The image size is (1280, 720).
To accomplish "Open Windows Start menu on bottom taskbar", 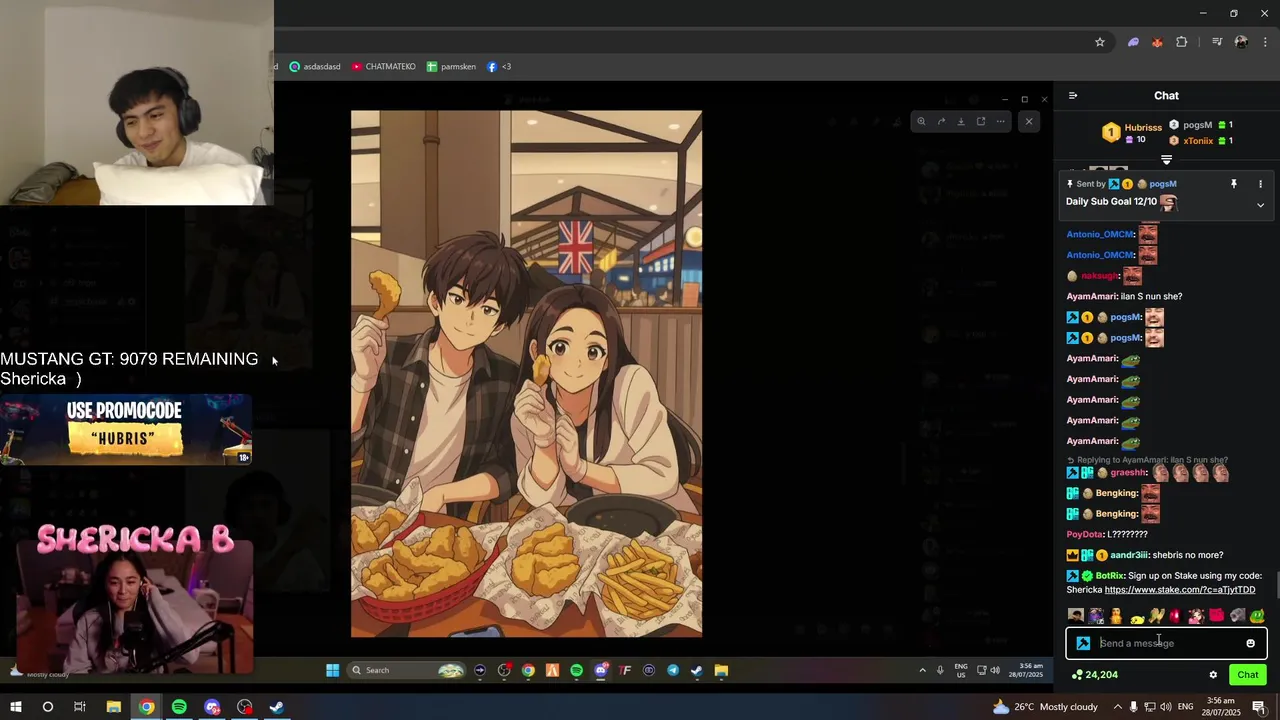I will 15,707.
